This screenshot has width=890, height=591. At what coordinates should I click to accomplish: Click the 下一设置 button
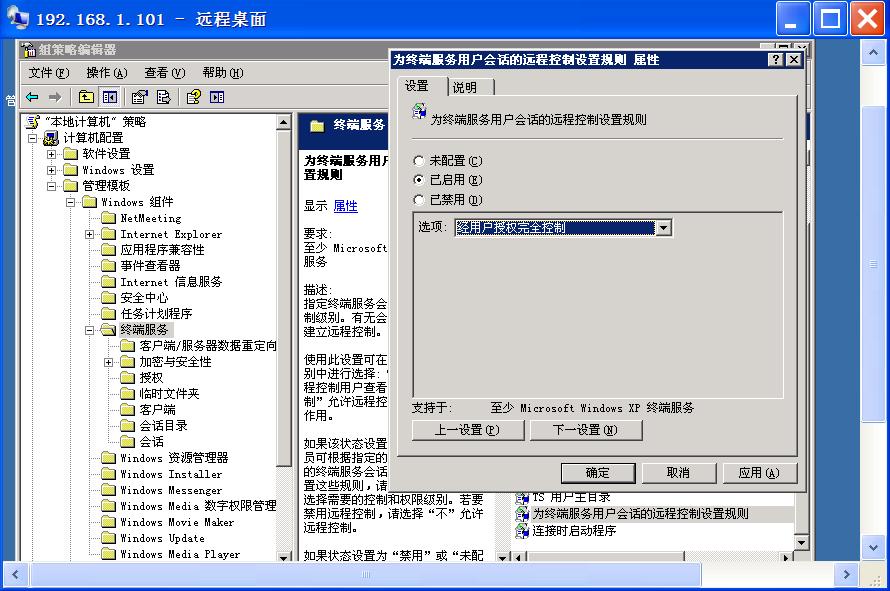click(586, 430)
